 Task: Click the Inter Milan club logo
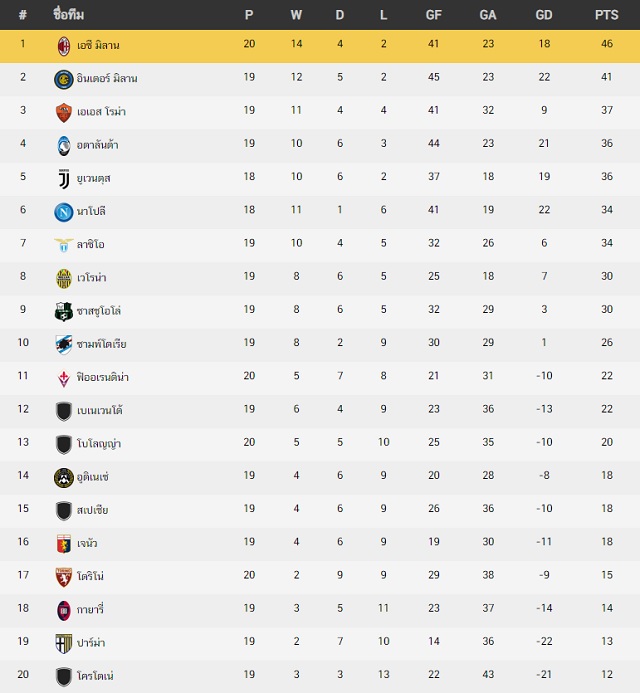tap(64, 79)
